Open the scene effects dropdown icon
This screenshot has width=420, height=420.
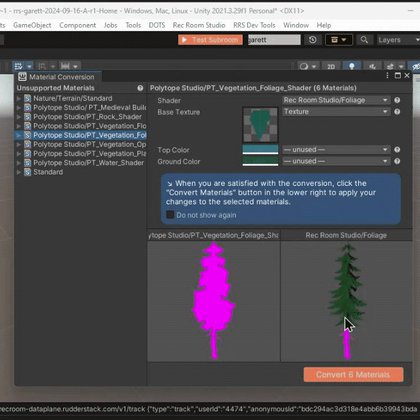click(394, 67)
